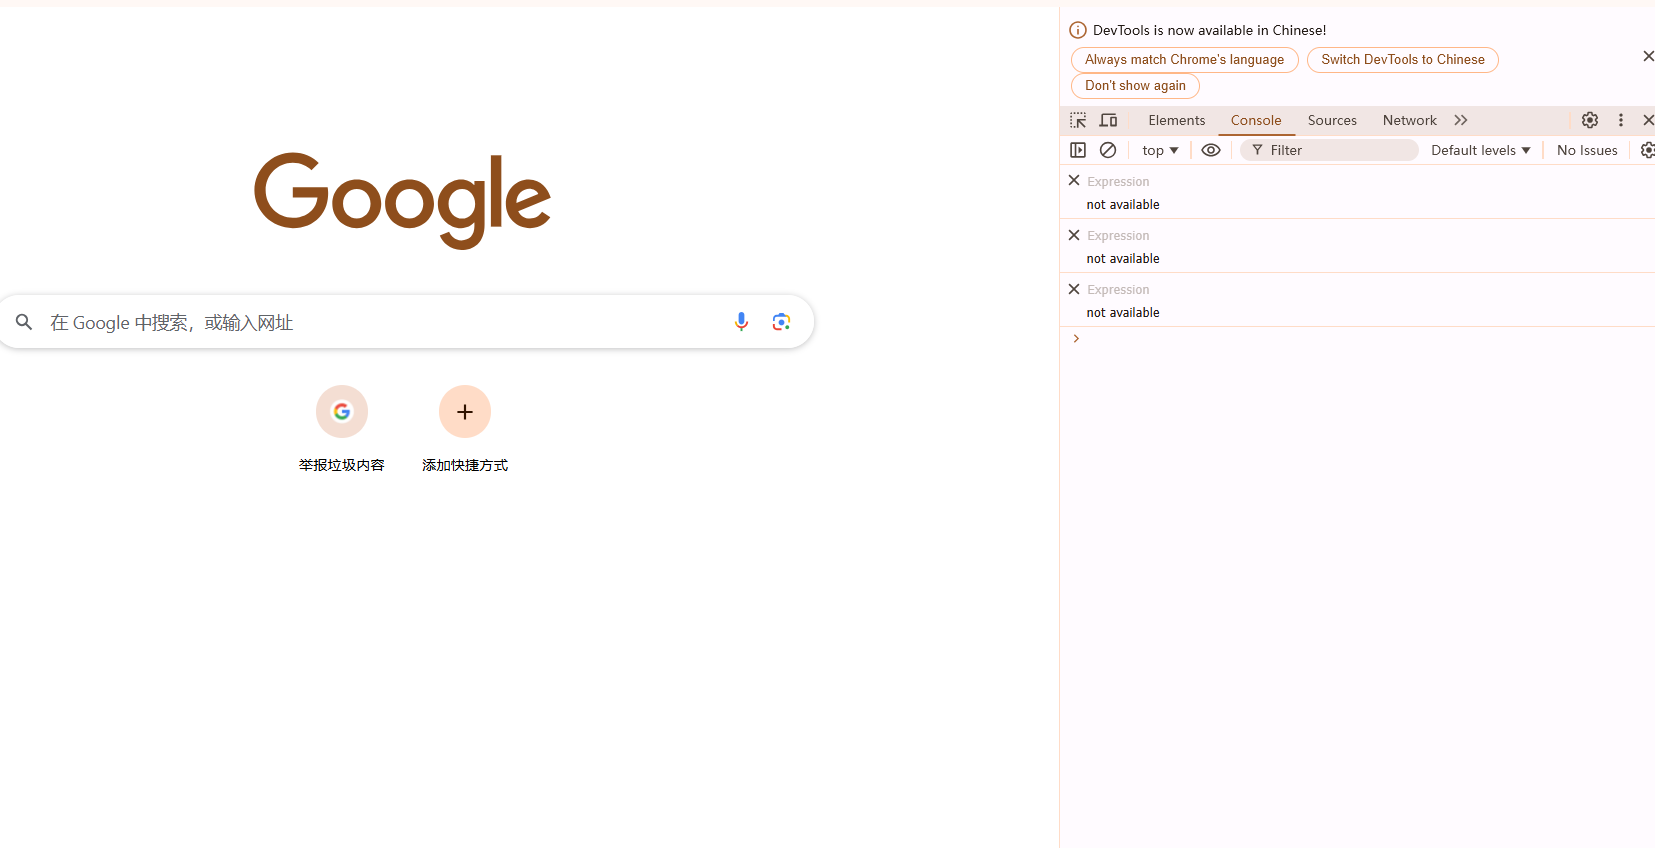The width and height of the screenshot is (1655, 848).
Task: Click the 举报垃圾内容 label
Action: pos(342,465)
